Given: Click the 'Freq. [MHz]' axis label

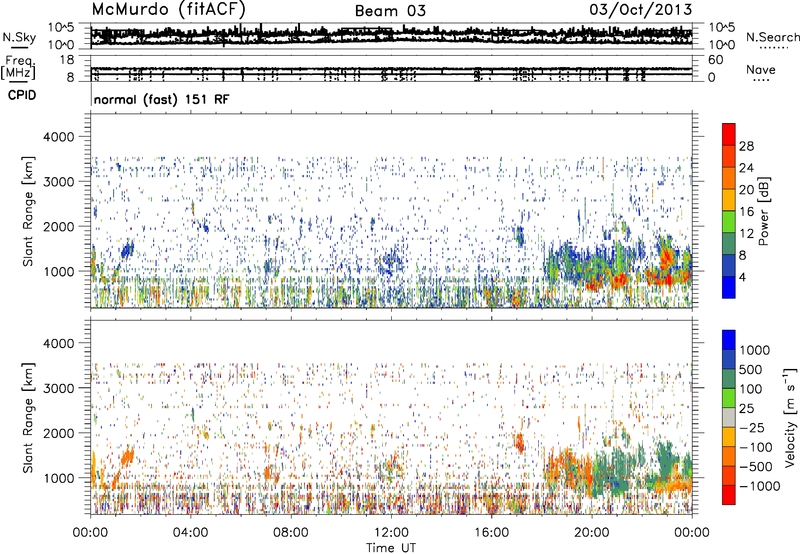Looking at the screenshot, I should [x=19, y=68].
